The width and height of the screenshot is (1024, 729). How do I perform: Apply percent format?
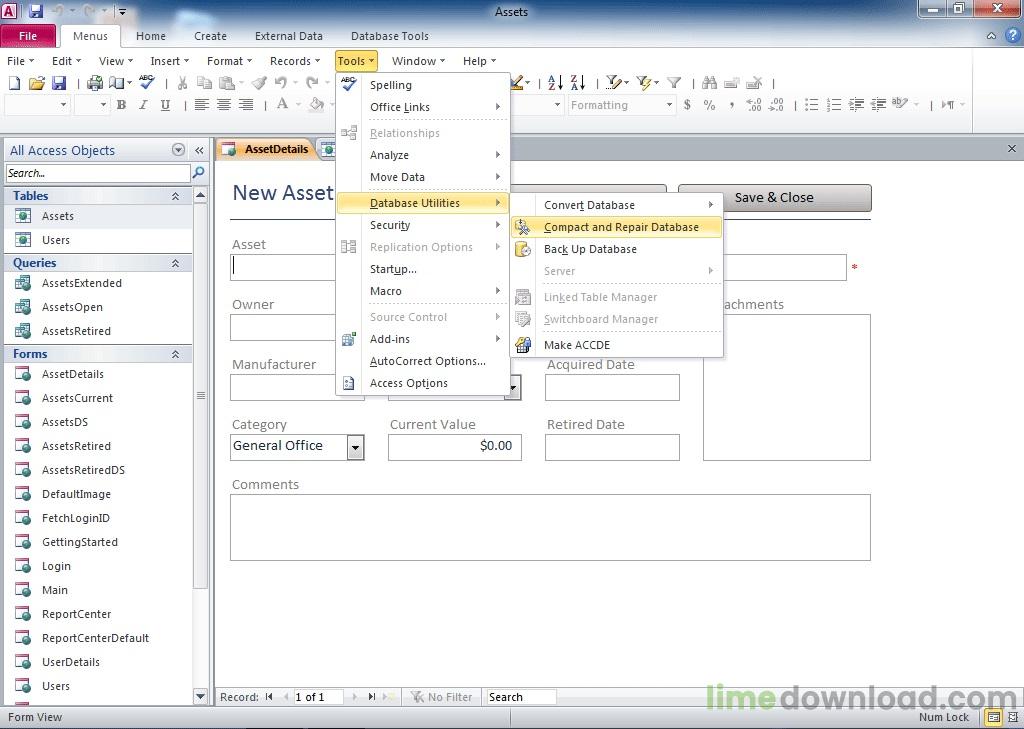[709, 105]
